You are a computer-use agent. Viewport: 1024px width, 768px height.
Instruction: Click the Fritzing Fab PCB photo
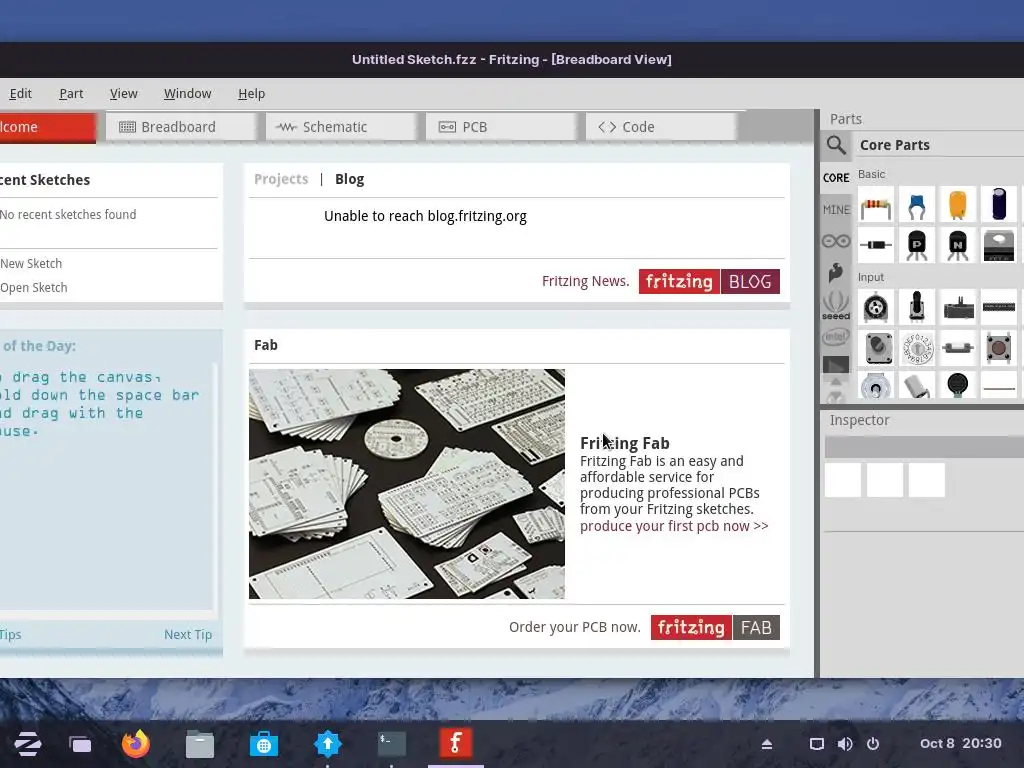pos(407,484)
